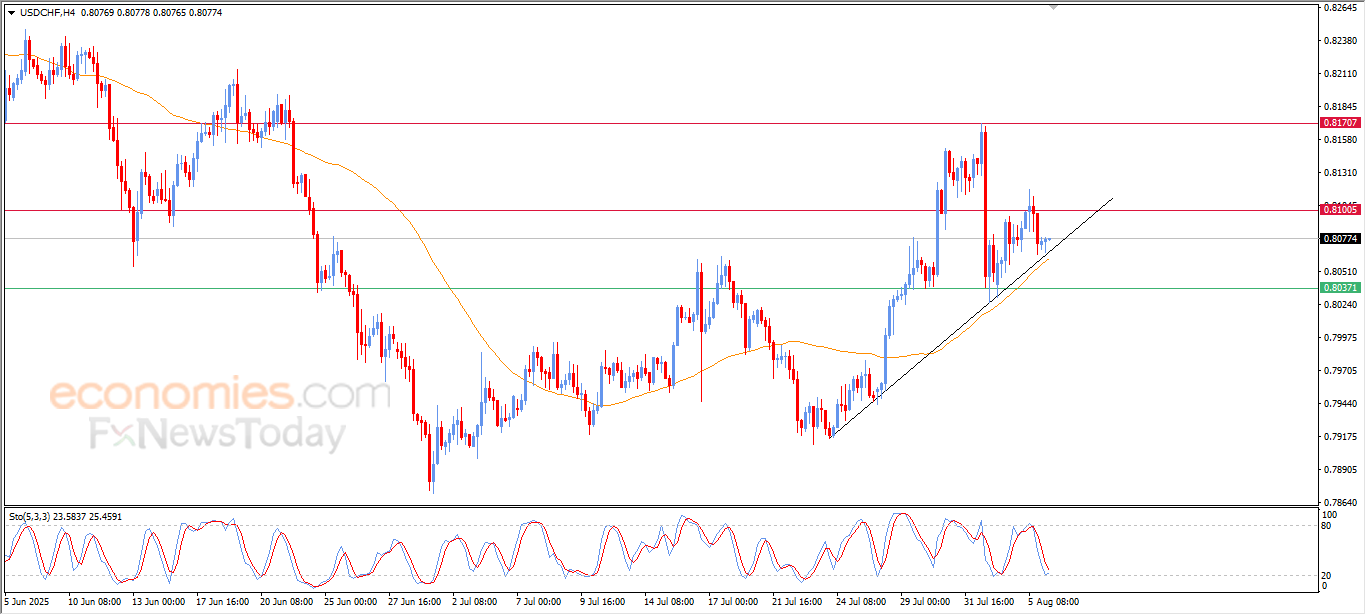Click the 5 Aug 08:00 time label
Image resolution: width=1366 pixels, height=615 pixels.
point(1054,603)
